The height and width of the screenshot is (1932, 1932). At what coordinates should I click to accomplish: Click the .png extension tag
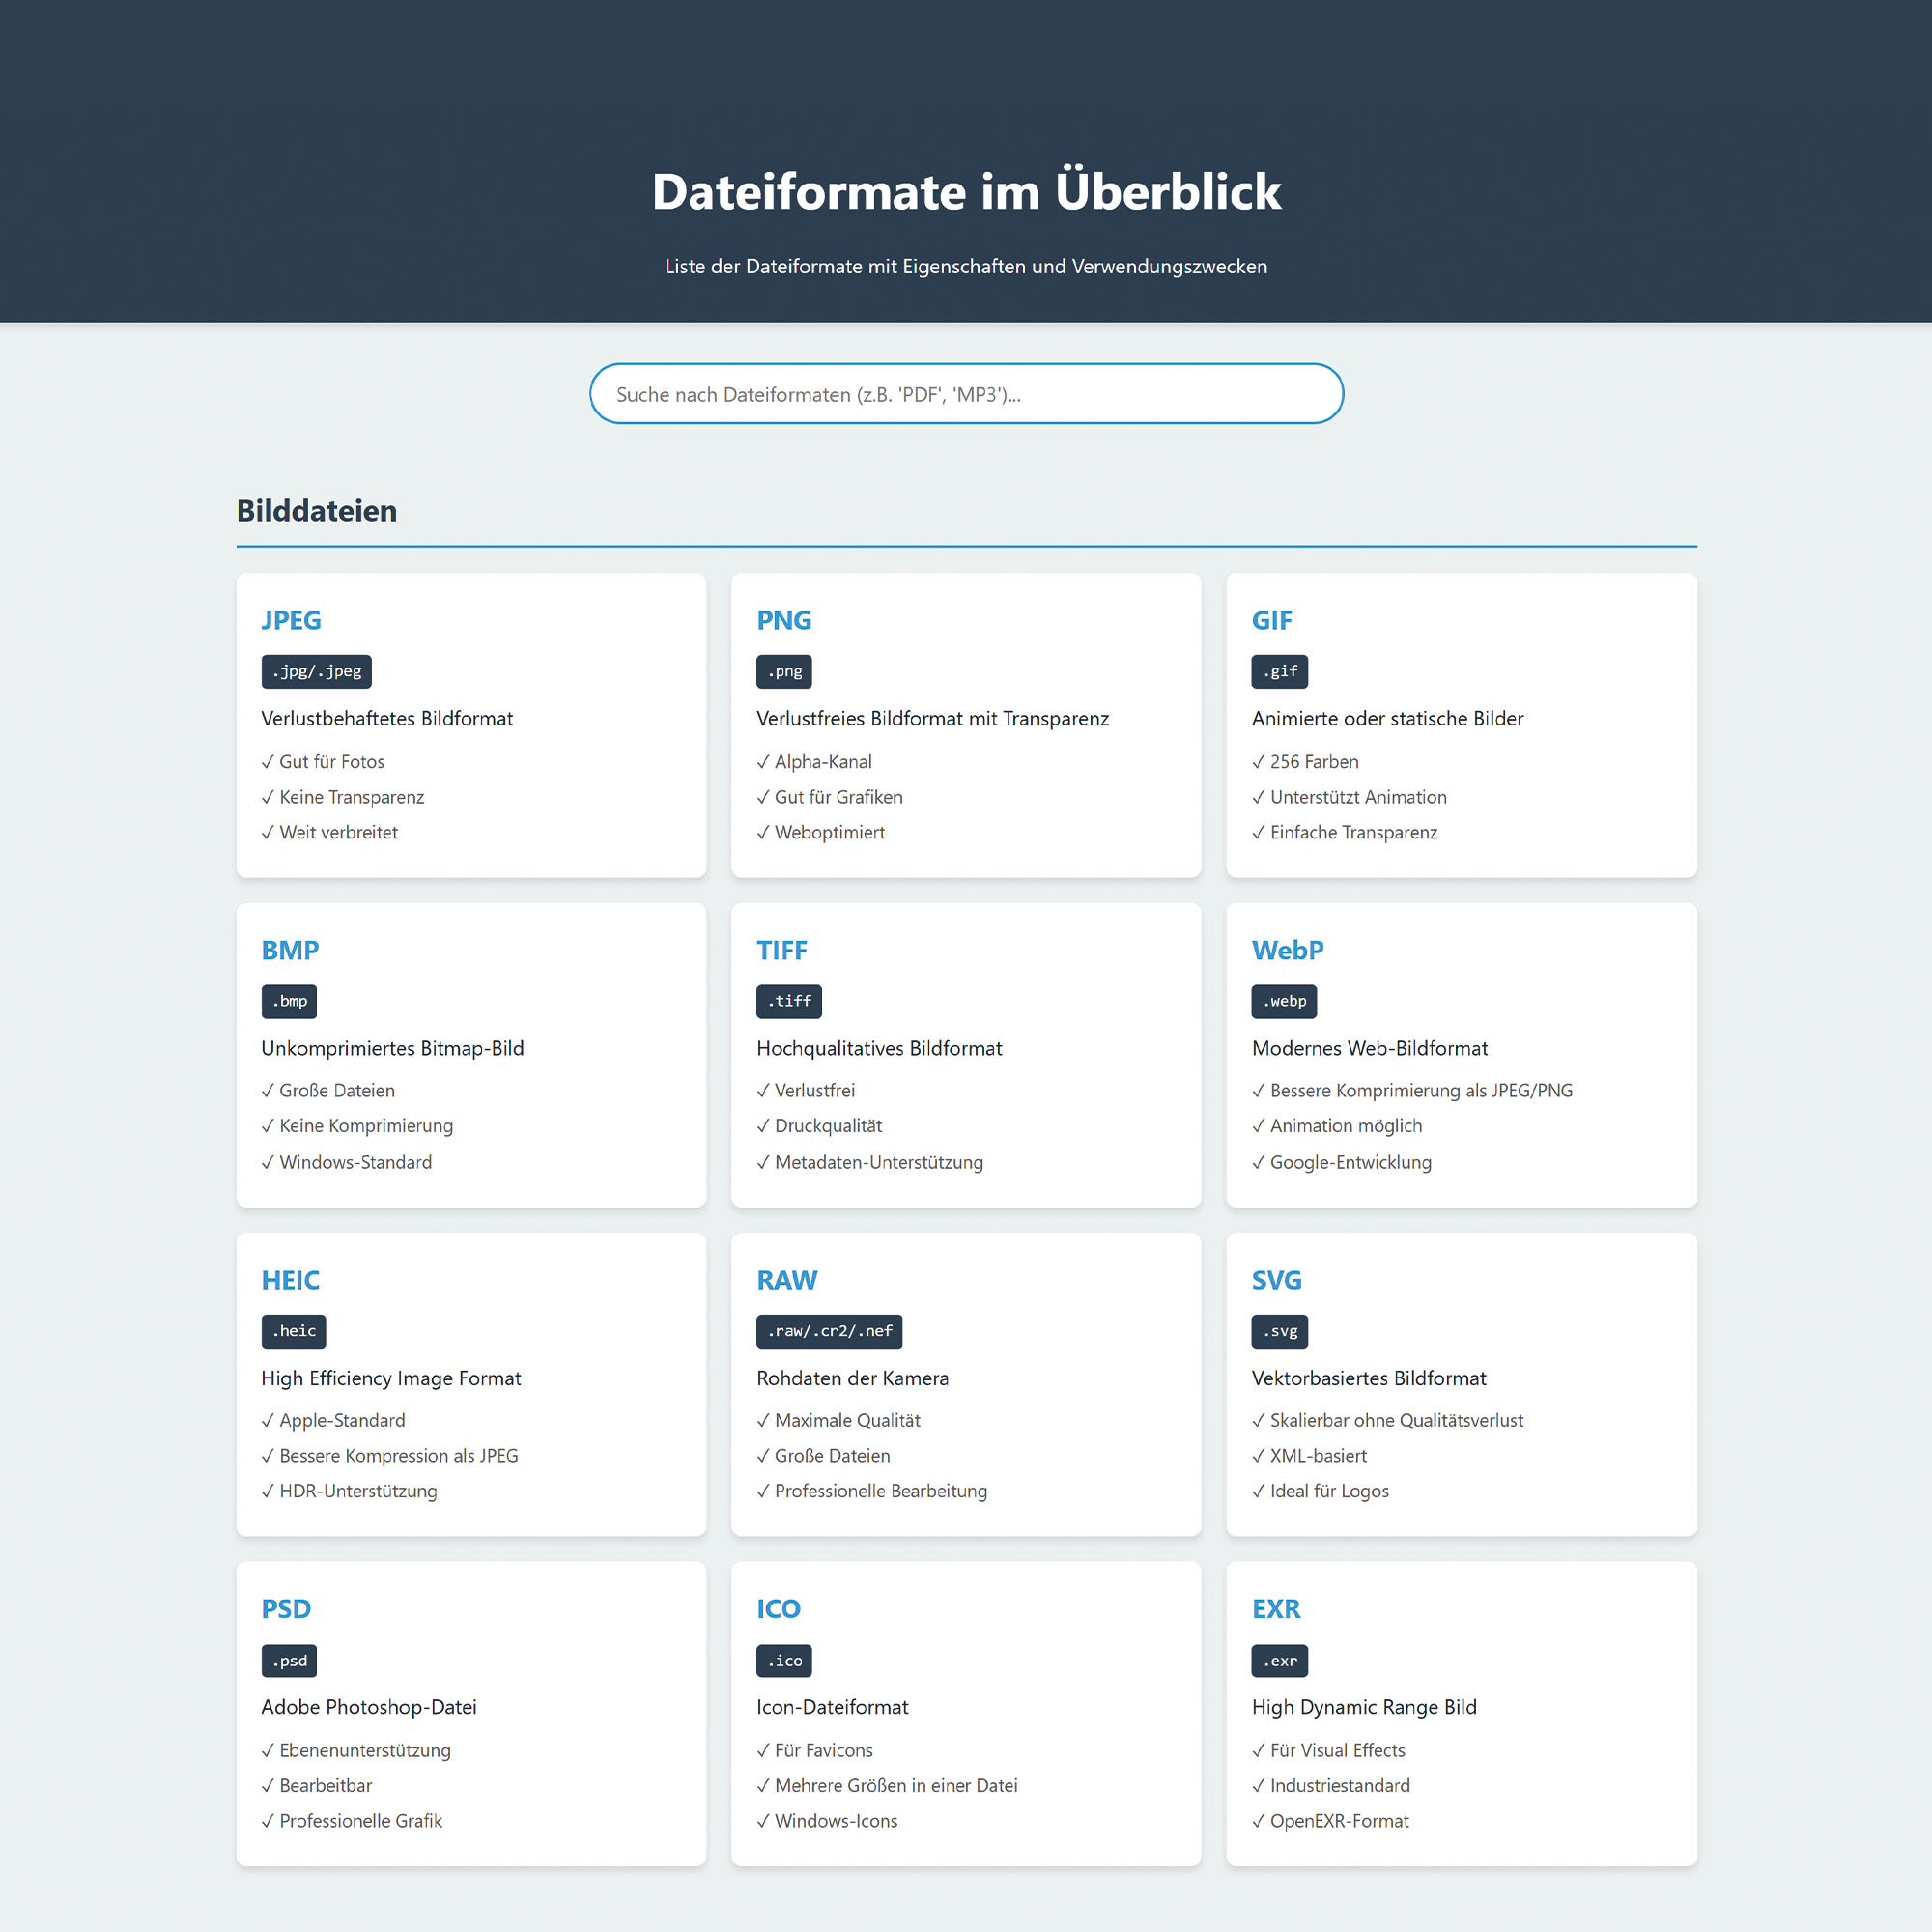783,672
